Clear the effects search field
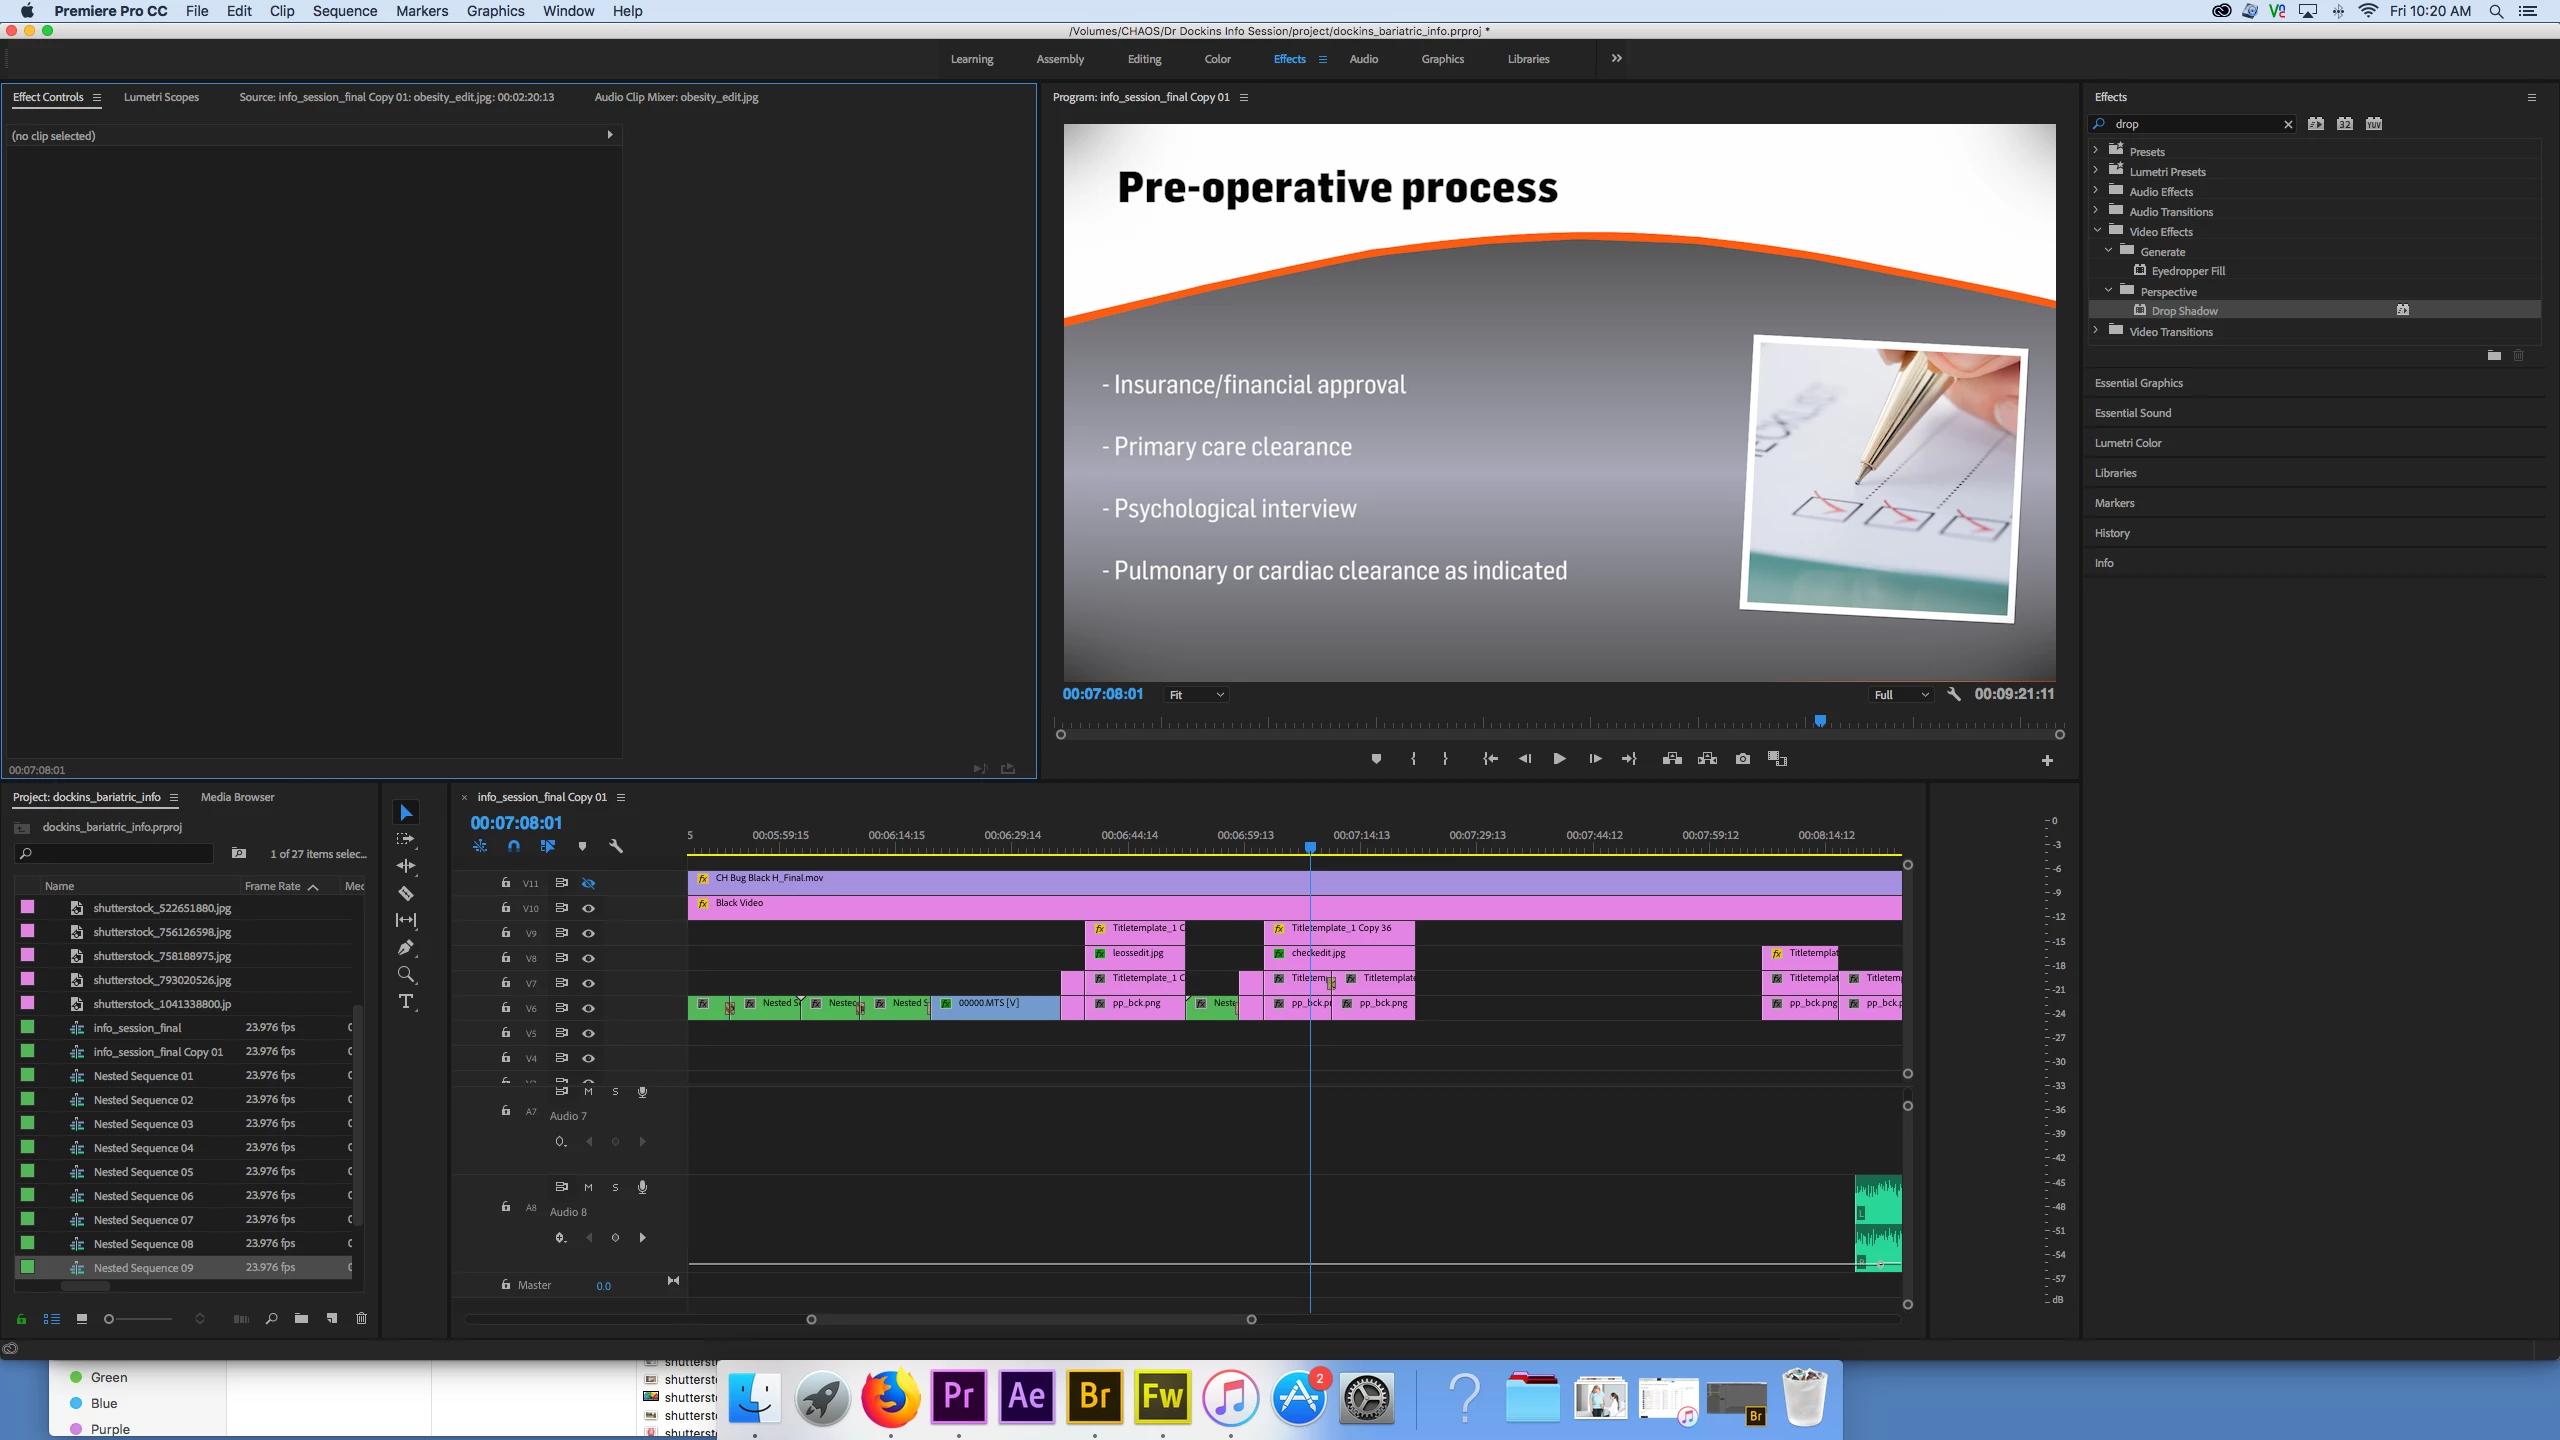This screenshot has height=1440, width=2560. 2288,124
